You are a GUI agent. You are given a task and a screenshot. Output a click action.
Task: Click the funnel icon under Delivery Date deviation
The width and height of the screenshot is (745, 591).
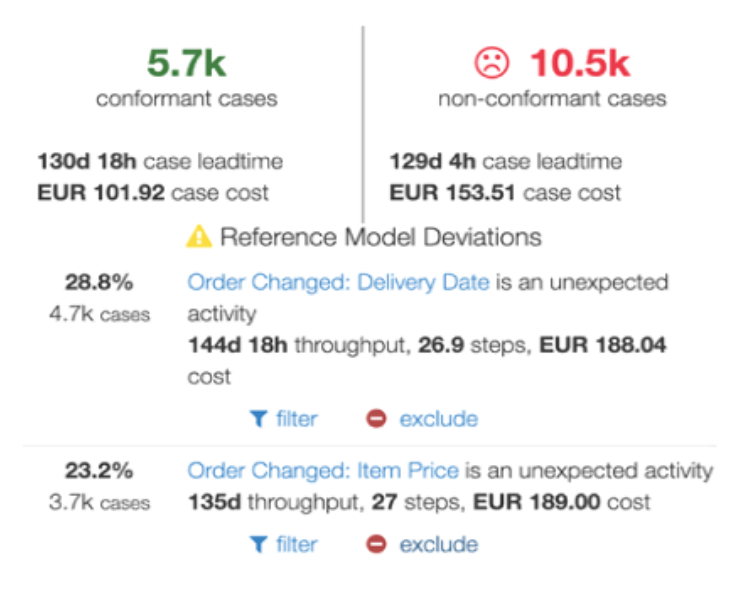(x=258, y=419)
